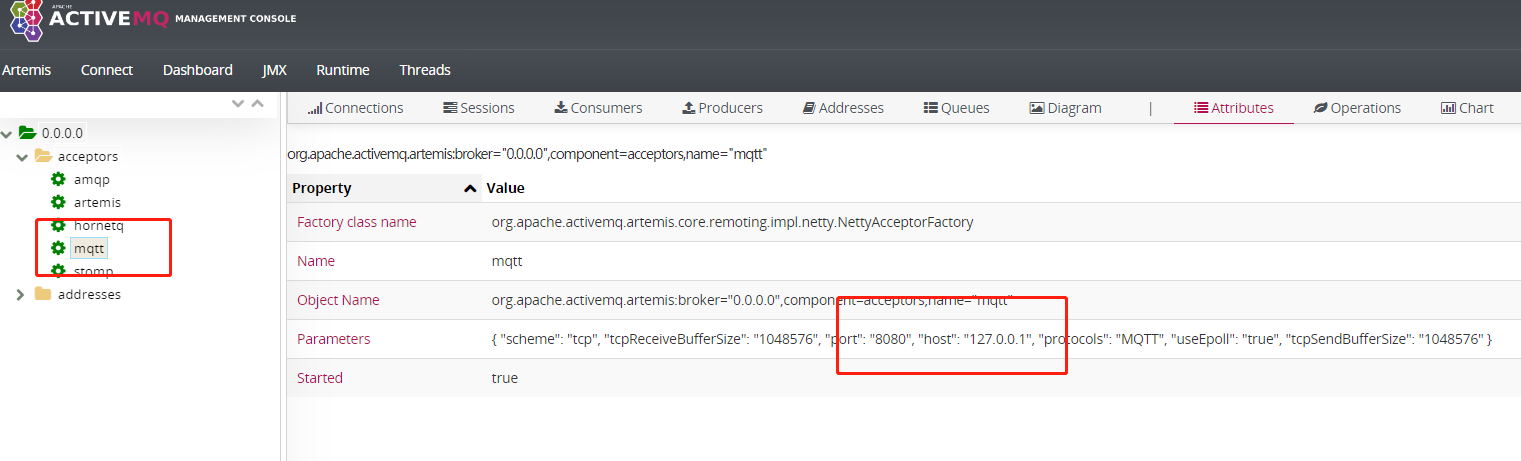Click the Sessions list icon
The height and width of the screenshot is (461, 1521).
(450, 108)
